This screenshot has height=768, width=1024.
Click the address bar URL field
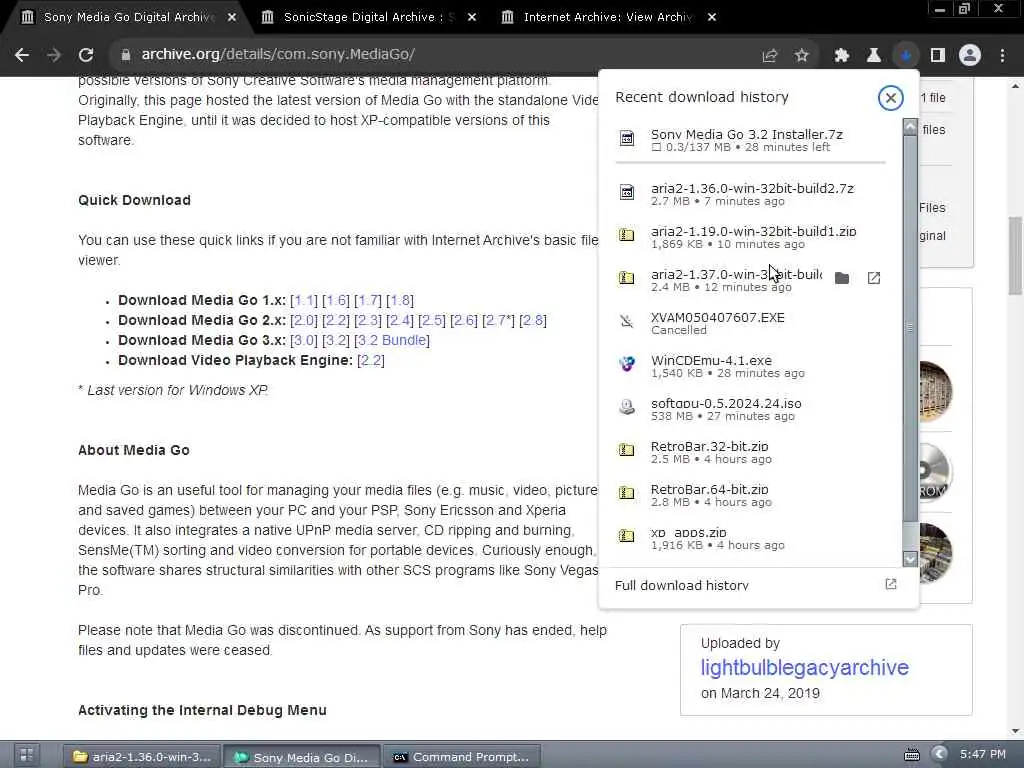pos(431,55)
